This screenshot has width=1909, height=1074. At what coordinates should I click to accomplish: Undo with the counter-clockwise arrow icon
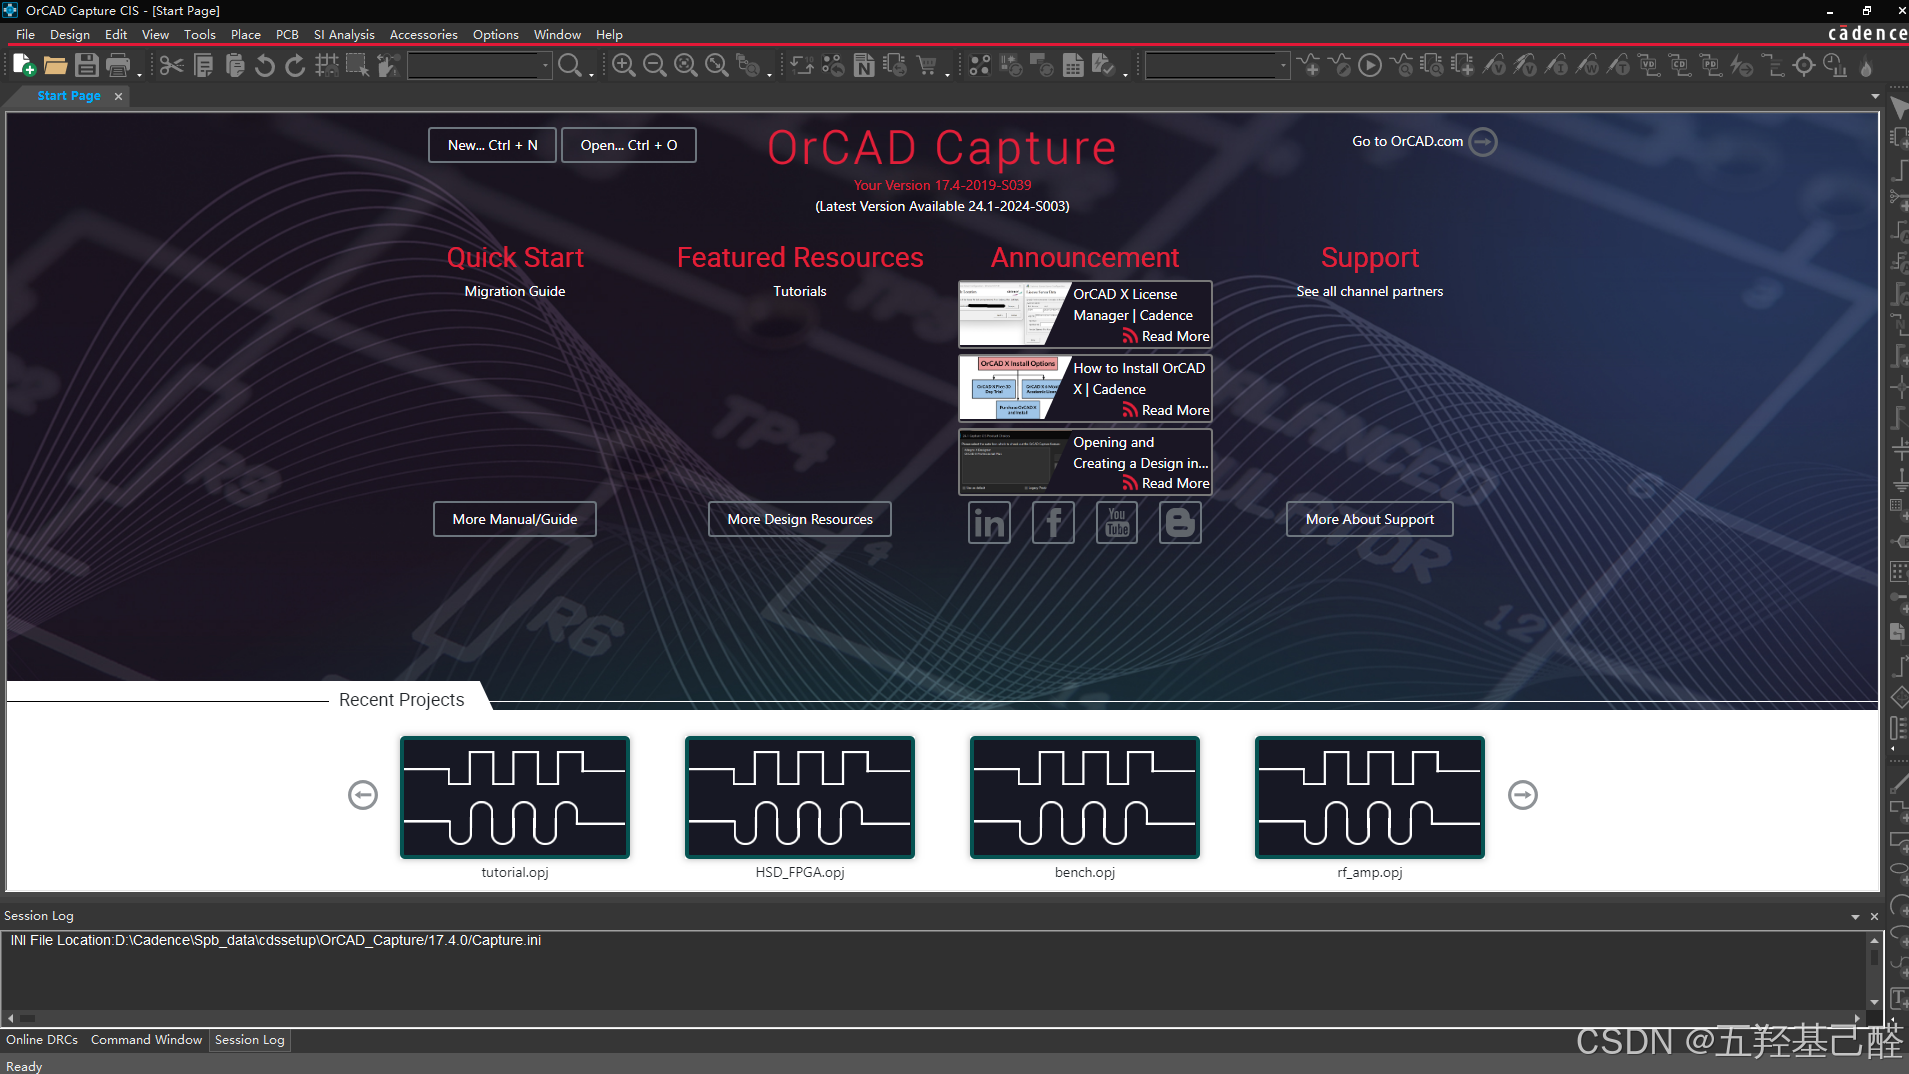tap(265, 66)
